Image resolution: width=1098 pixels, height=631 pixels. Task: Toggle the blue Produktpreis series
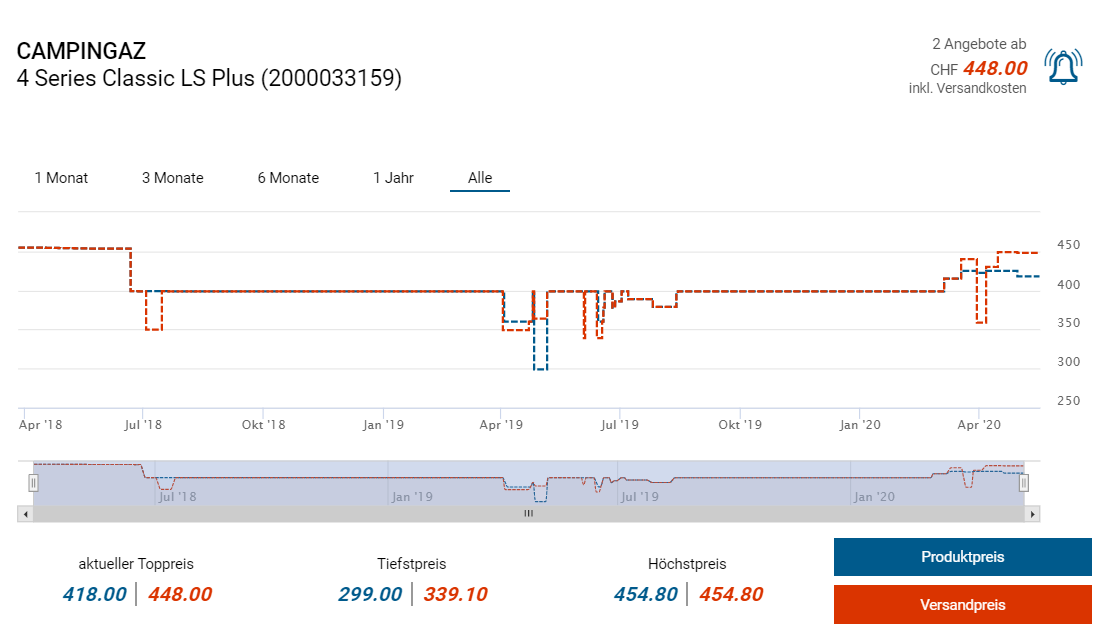[x=962, y=557]
